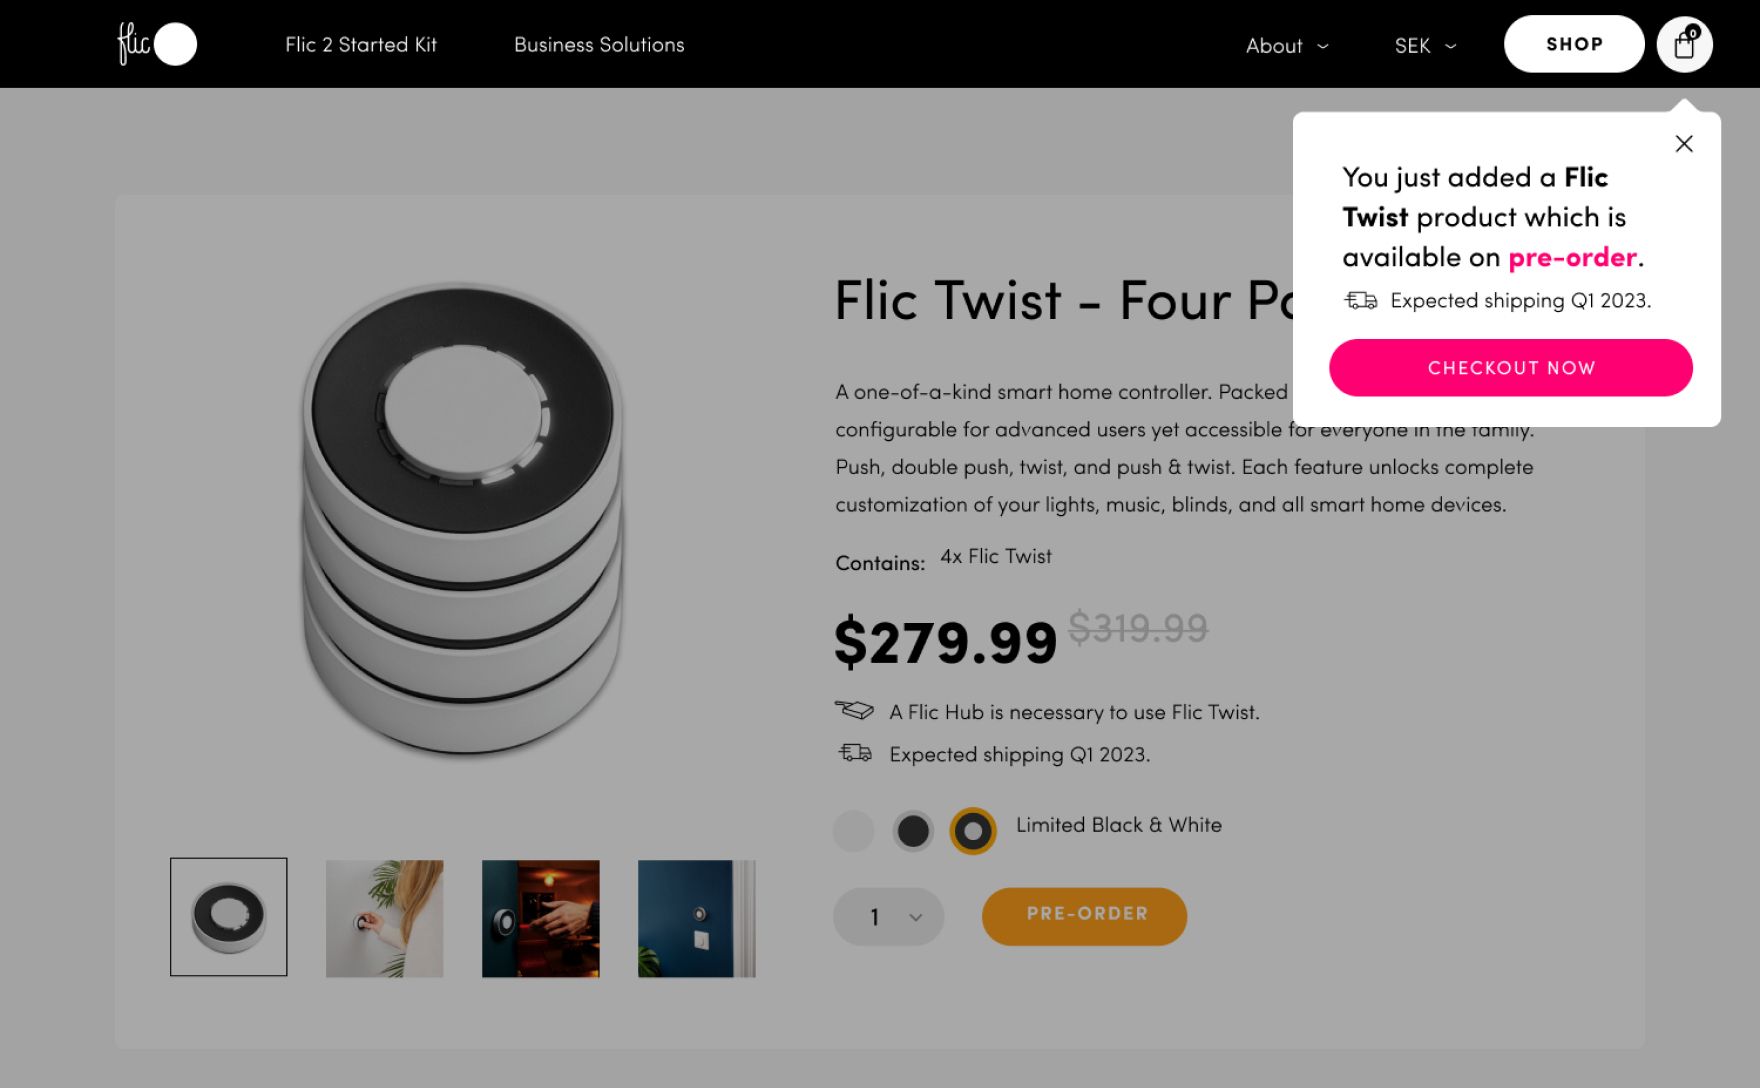Expand the quantity dropdown
This screenshot has height=1088, width=1760.
pyautogui.click(x=888, y=916)
